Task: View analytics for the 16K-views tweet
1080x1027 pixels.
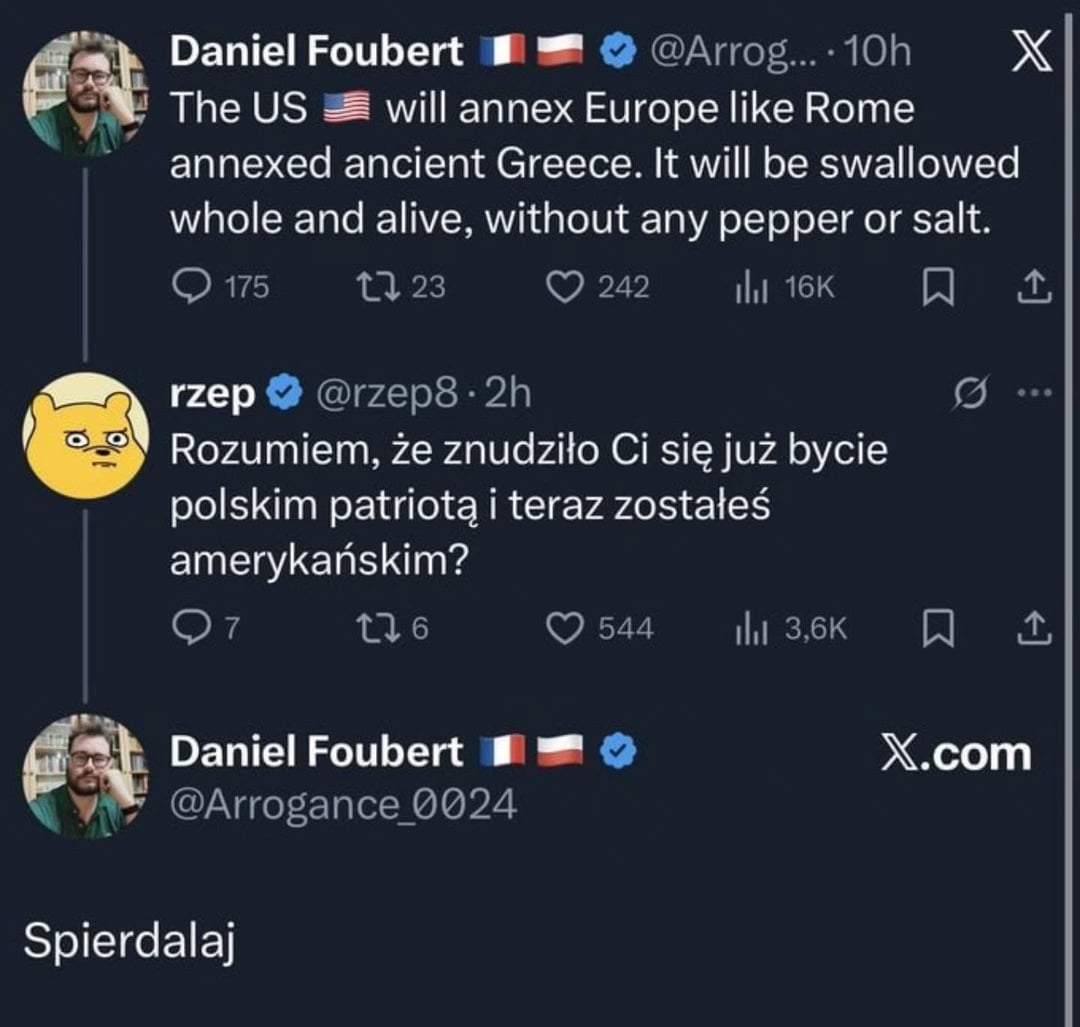Action: pyautogui.click(x=751, y=287)
